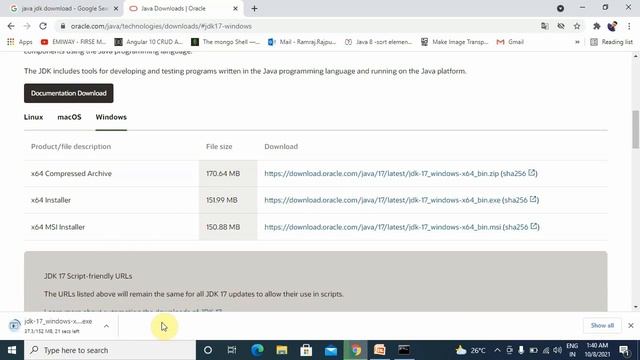Image resolution: width=640 pixels, height=360 pixels.
Task: Open the Angular 10 CRUD bookmark
Action: (x=148, y=42)
